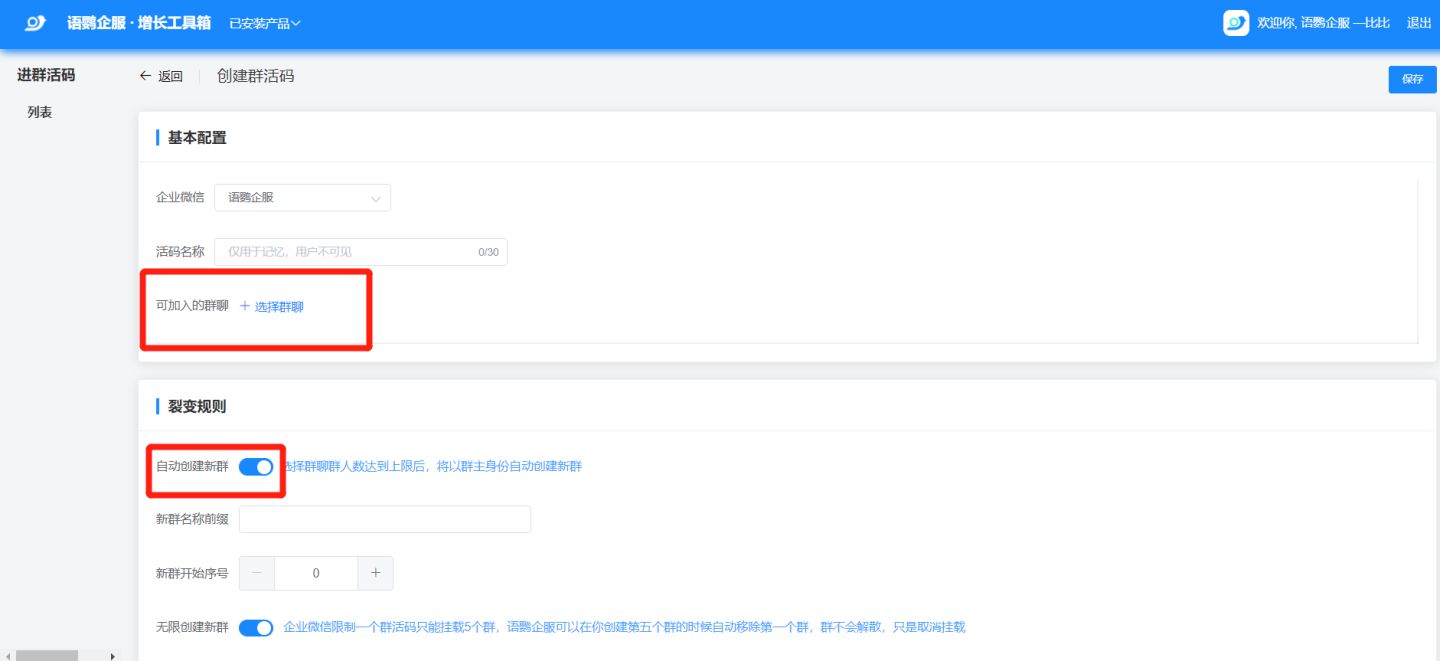Open the 已安装产品 dropdown menu
Image resolution: width=1440 pixels, height=661 pixels.
click(264, 23)
